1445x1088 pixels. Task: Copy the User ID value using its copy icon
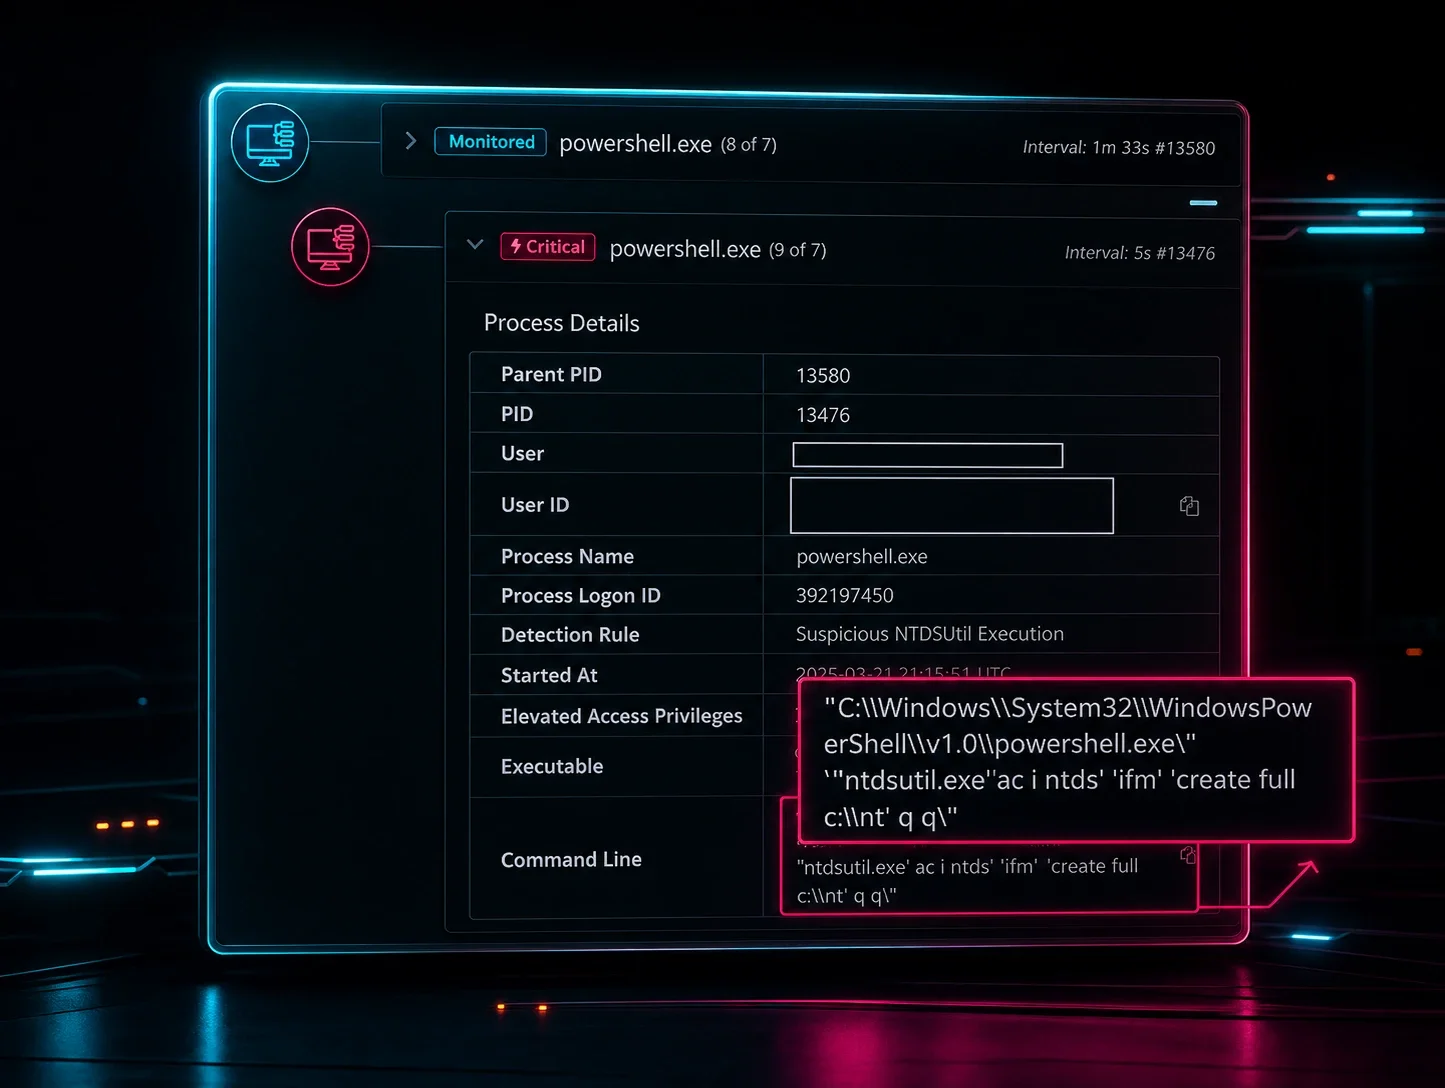1189,506
